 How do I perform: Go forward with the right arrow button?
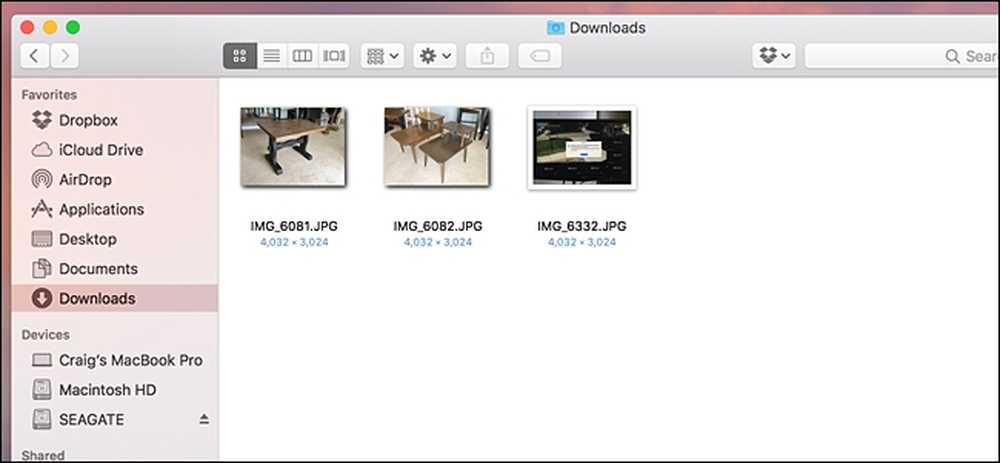pos(64,56)
